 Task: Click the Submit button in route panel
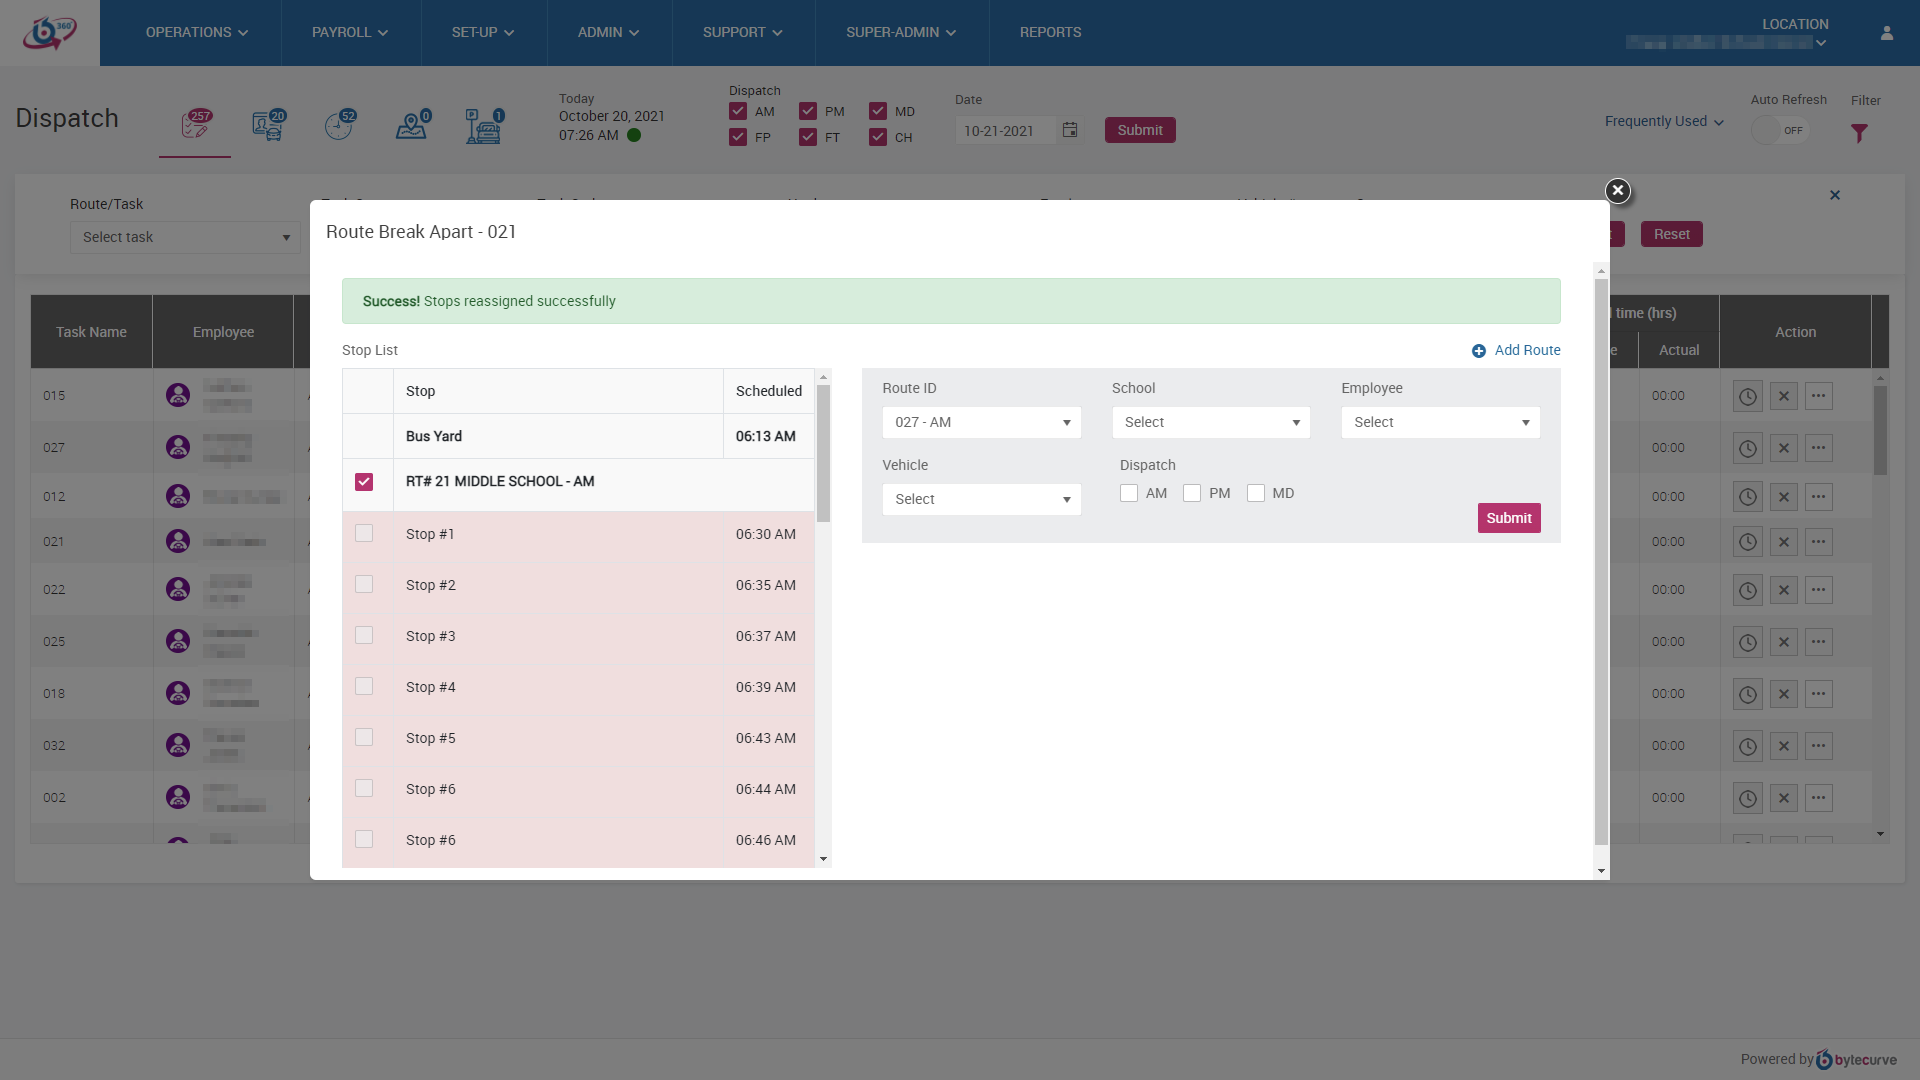tap(1508, 518)
